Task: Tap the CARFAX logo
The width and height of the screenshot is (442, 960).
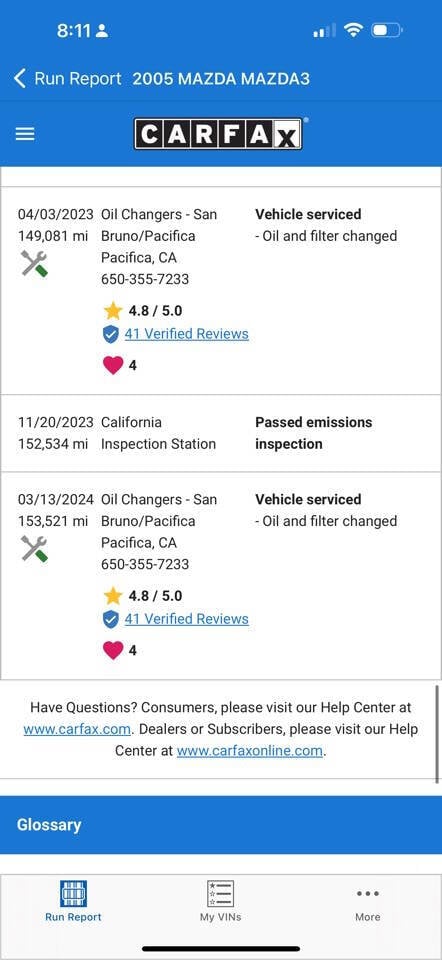Action: [x=219, y=133]
